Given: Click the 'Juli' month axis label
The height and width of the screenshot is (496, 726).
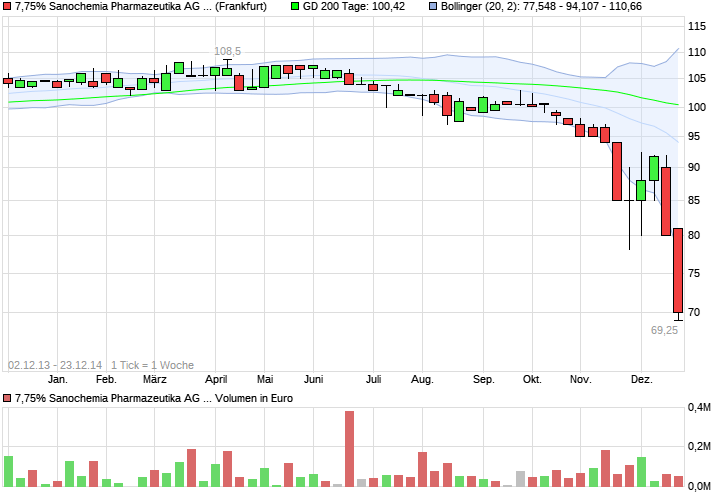Looking at the screenshot, I should pos(374,380).
